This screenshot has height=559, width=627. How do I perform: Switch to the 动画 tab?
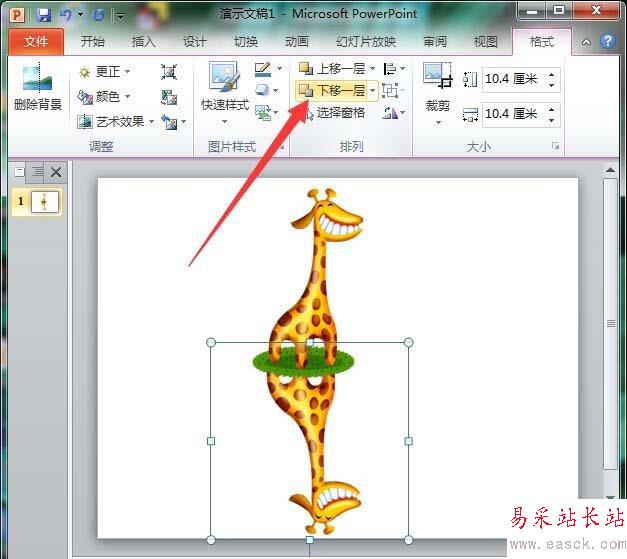[297, 41]
